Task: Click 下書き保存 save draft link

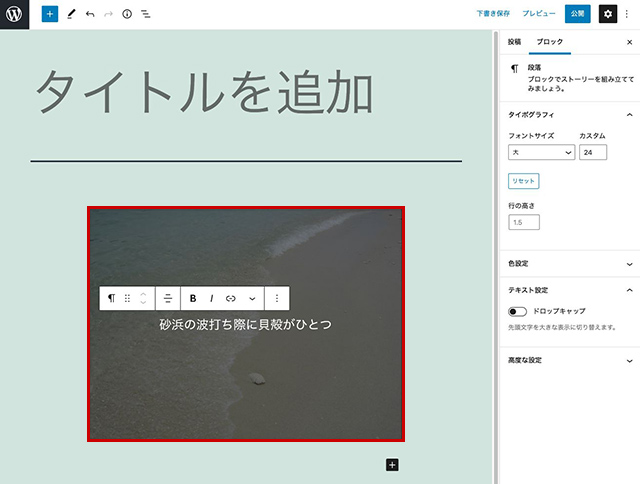Action: [493, 14]
